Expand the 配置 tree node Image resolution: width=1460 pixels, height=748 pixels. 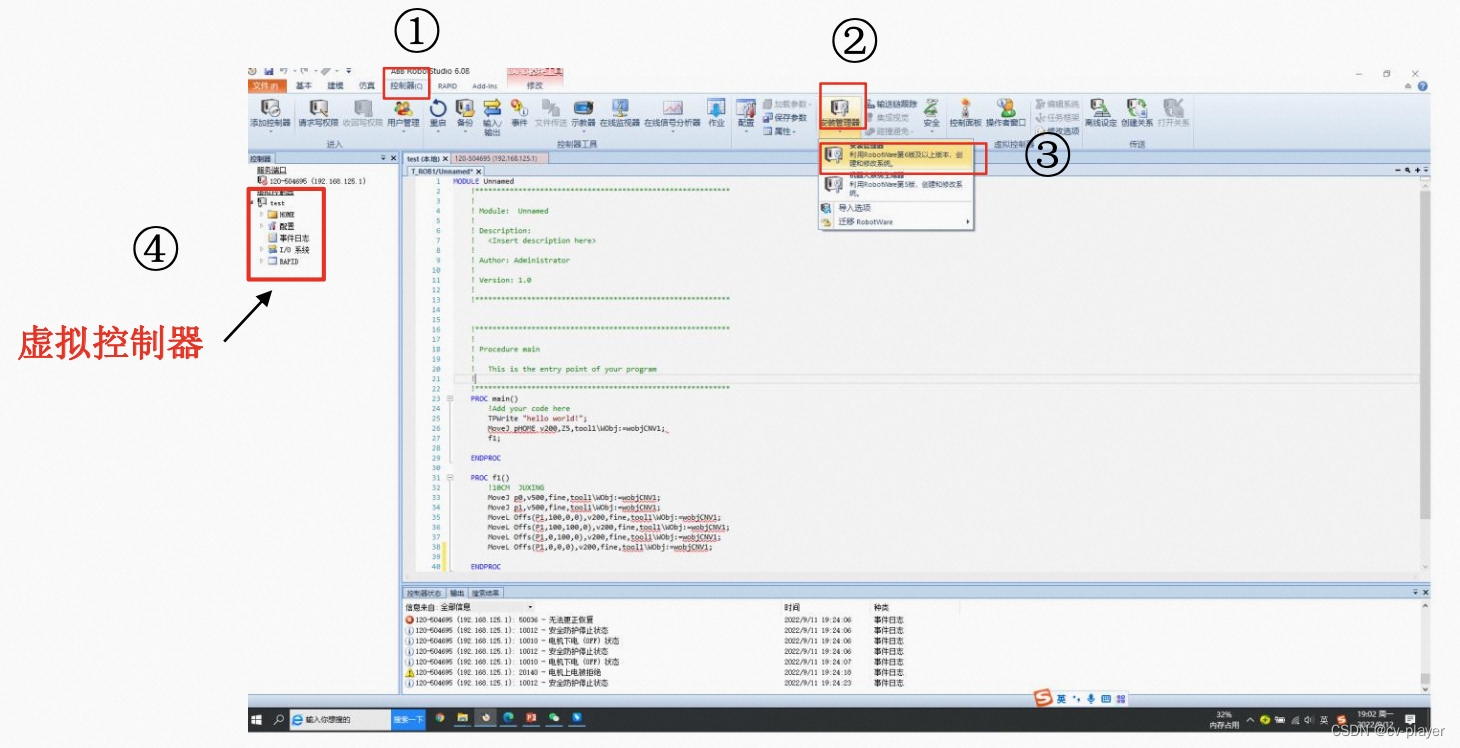262,226
